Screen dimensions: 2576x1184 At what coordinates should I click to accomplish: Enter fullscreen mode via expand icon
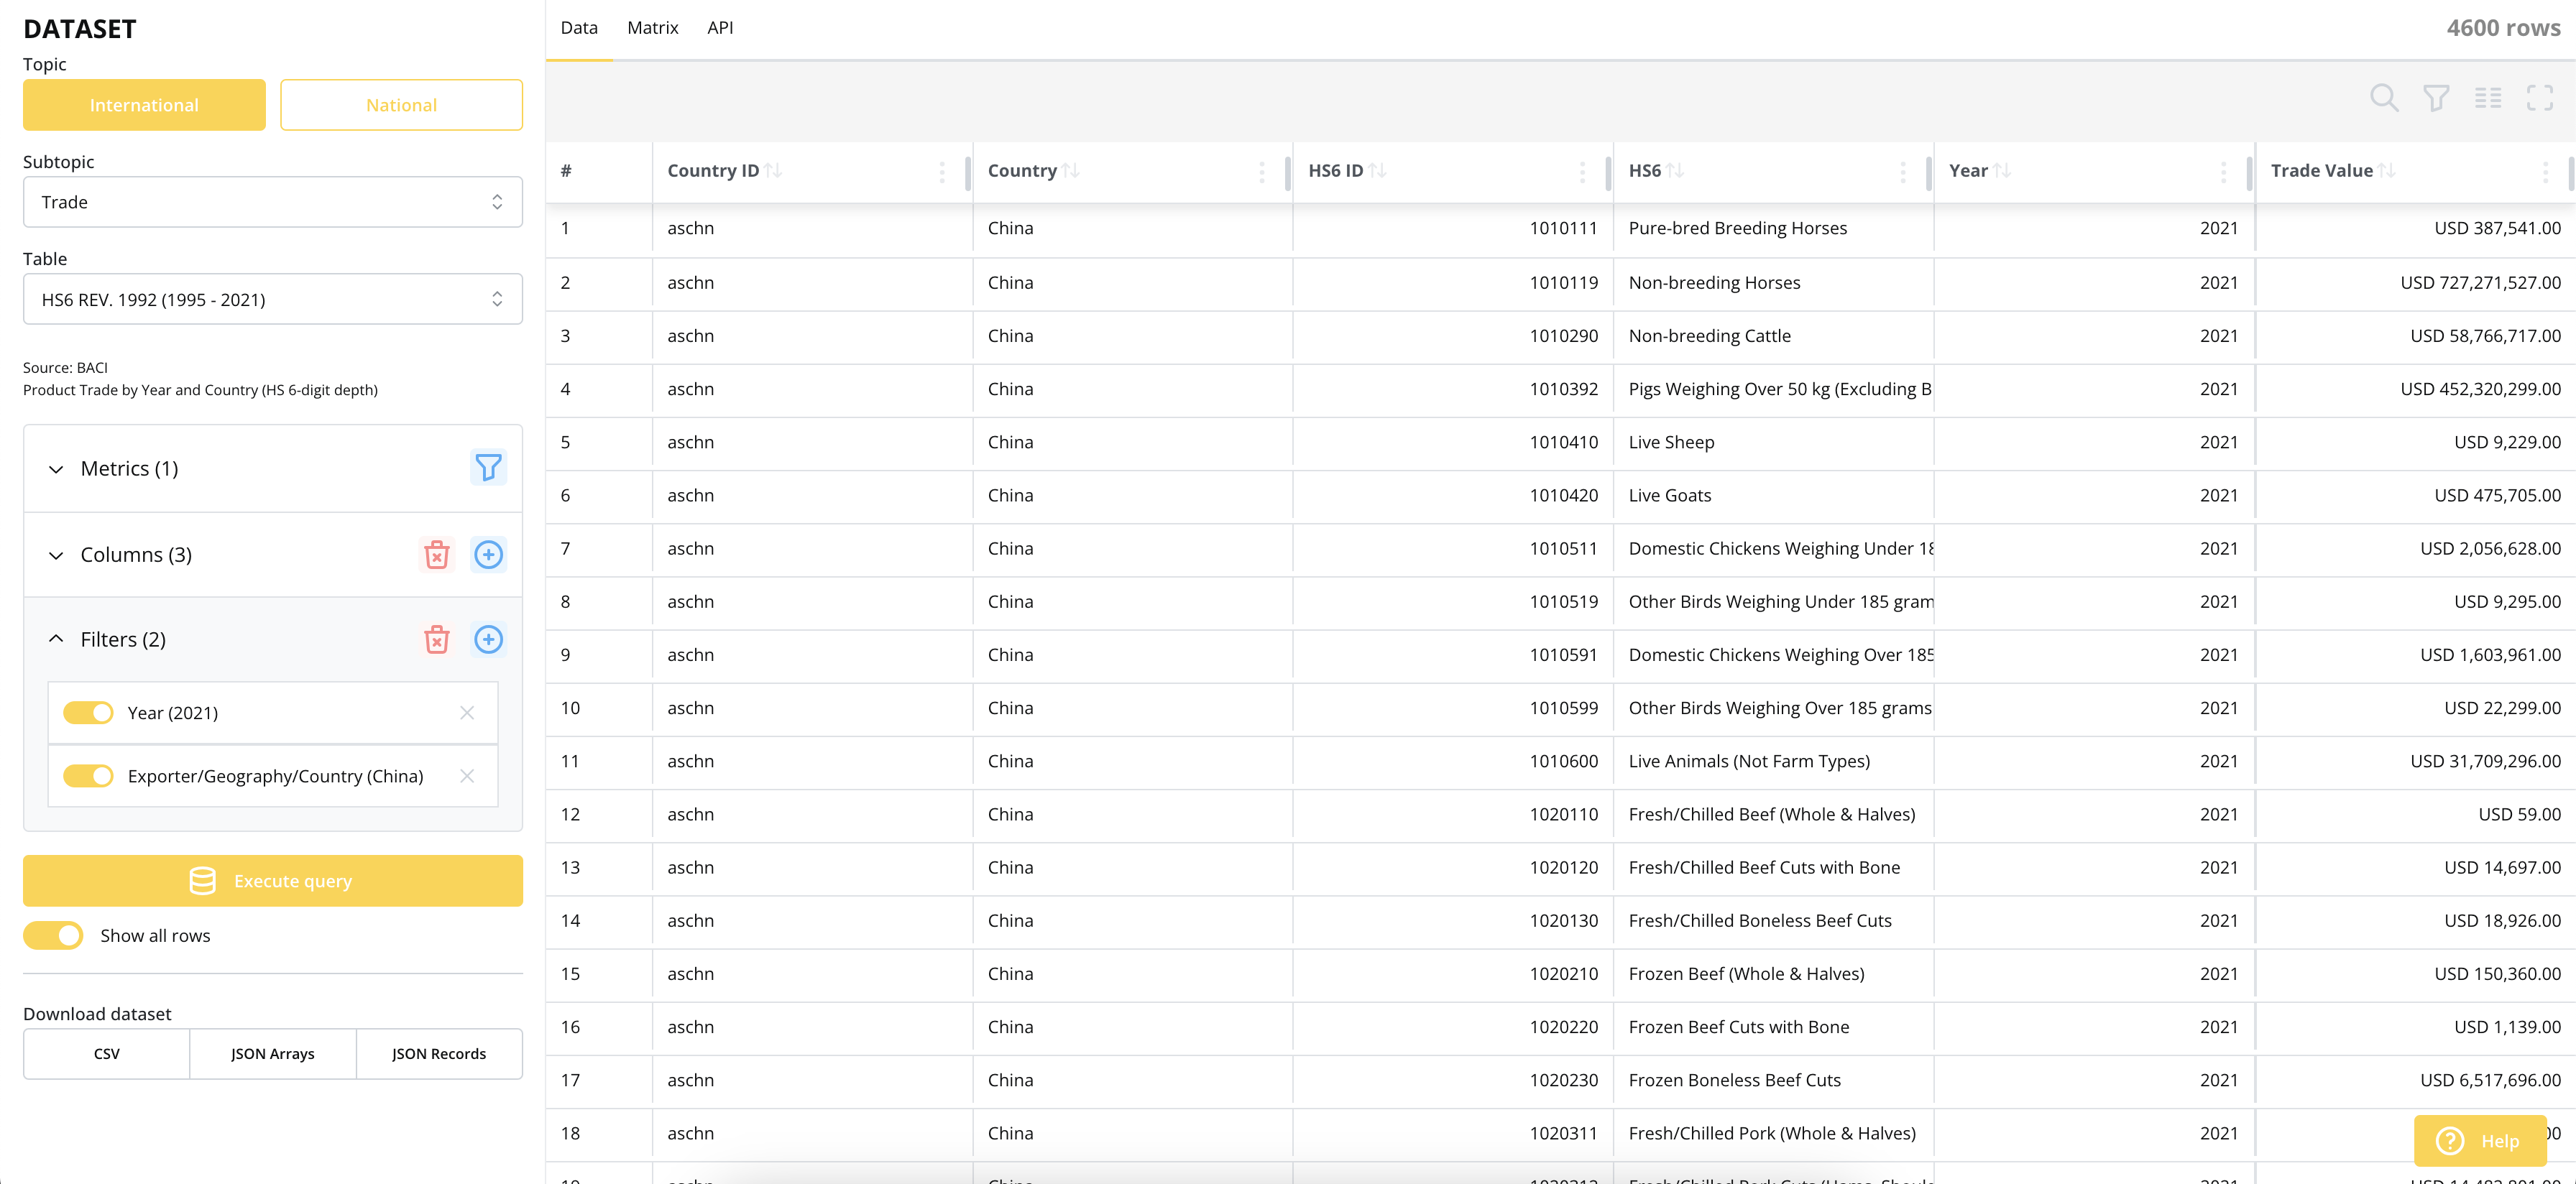click(x=2539, y=98)
